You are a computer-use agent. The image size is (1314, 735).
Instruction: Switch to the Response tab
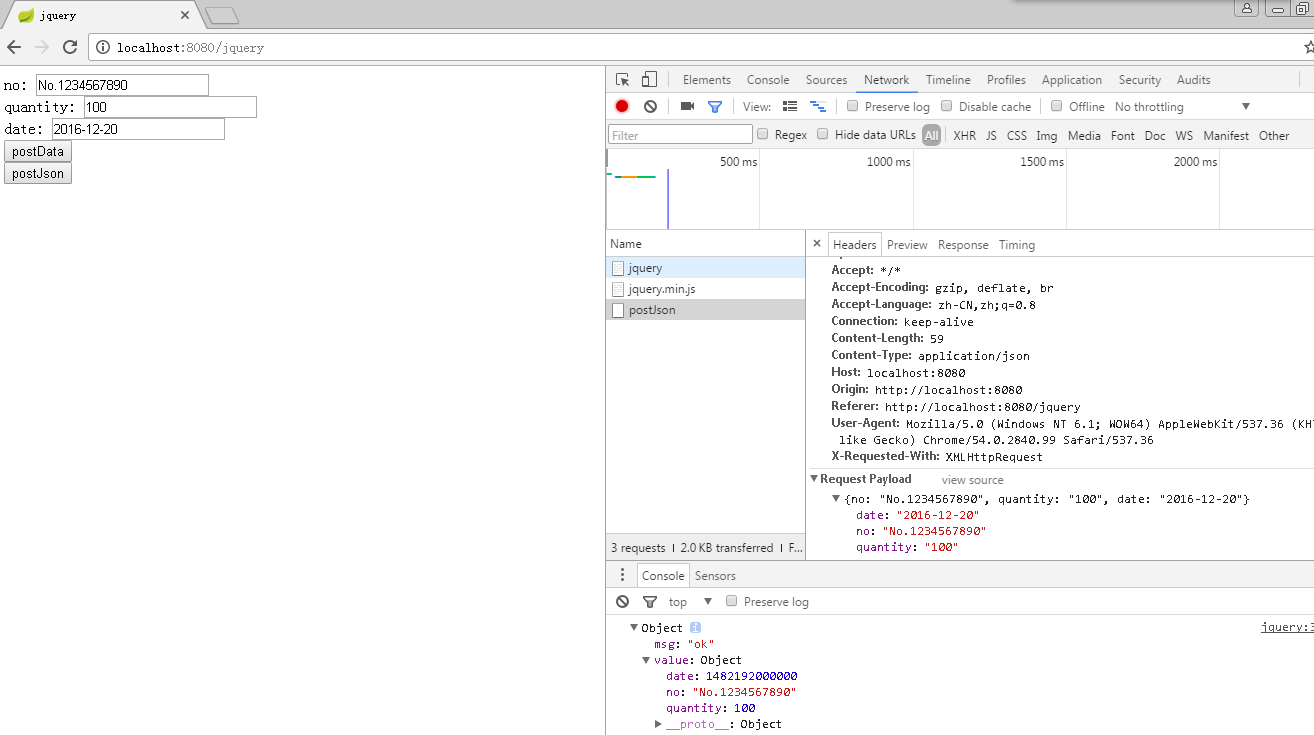[962, 245]
